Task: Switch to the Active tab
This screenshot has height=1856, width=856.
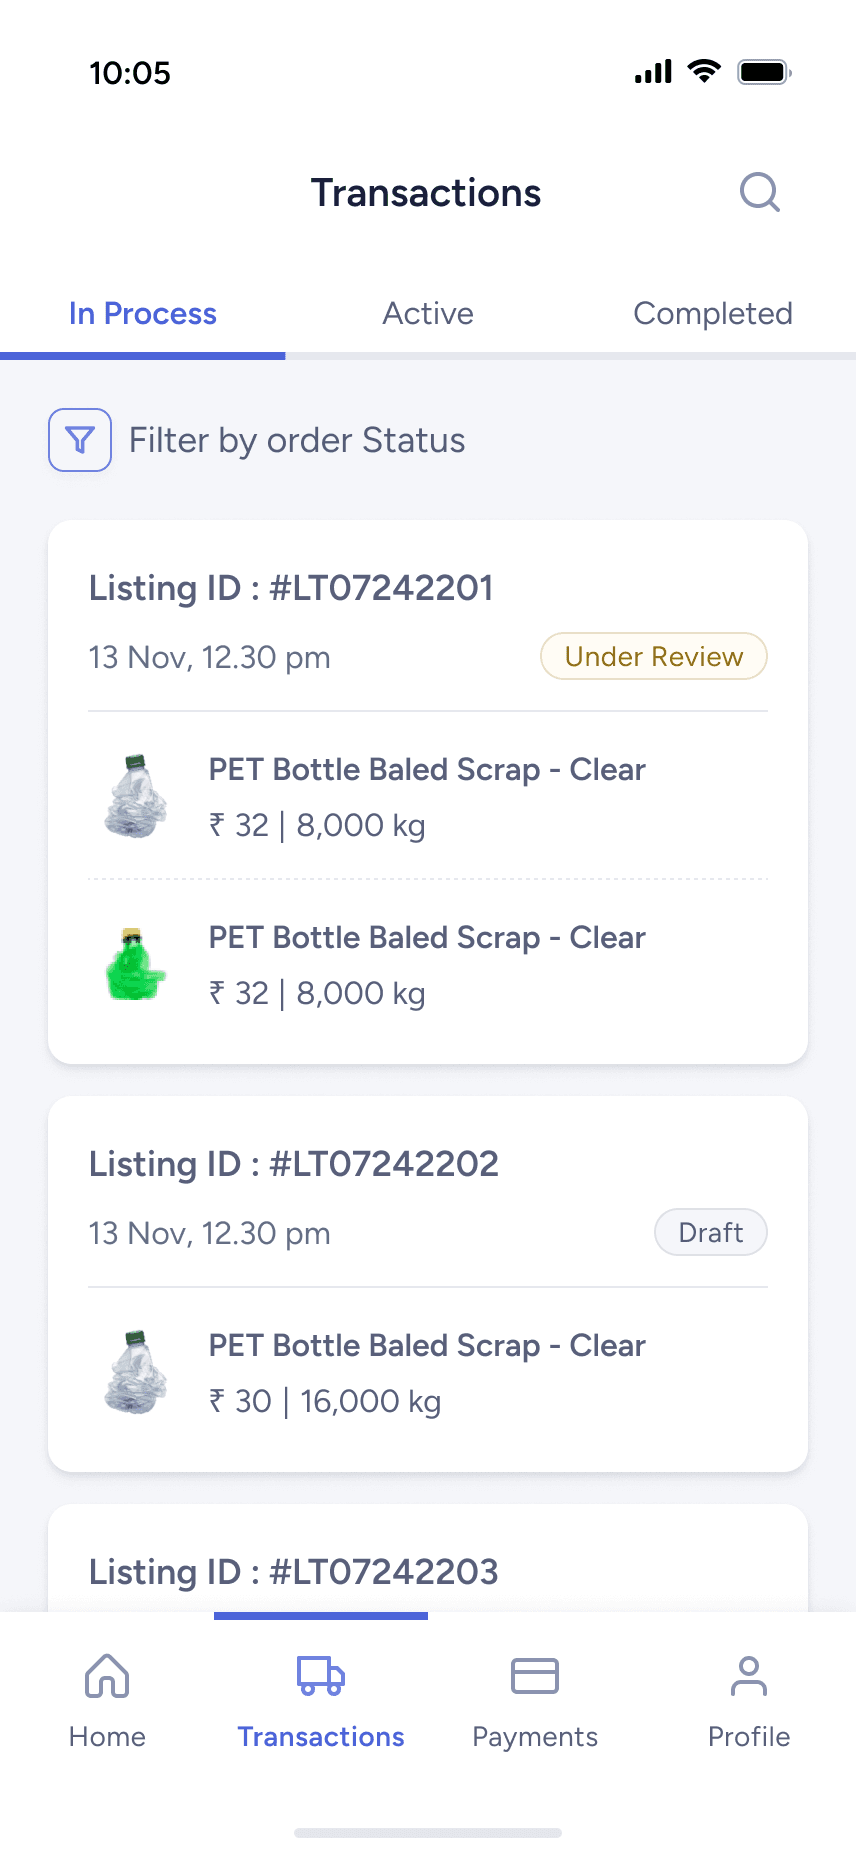Action: point(428,314)
